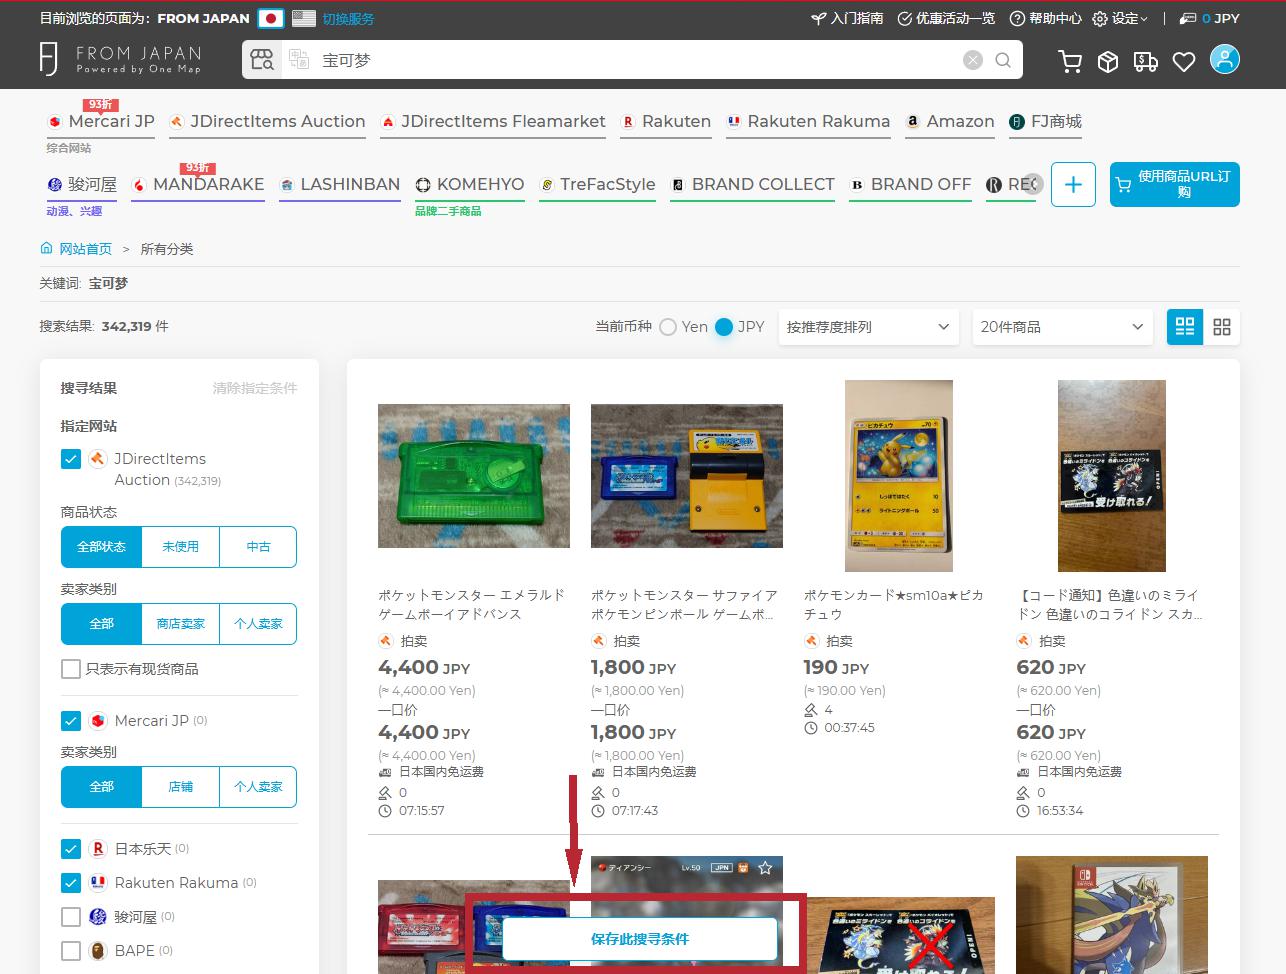Image resolution: width=1286 pixels, height=974 pixels.
Task: Click the package box icon in header
Action: (1108, 62)
